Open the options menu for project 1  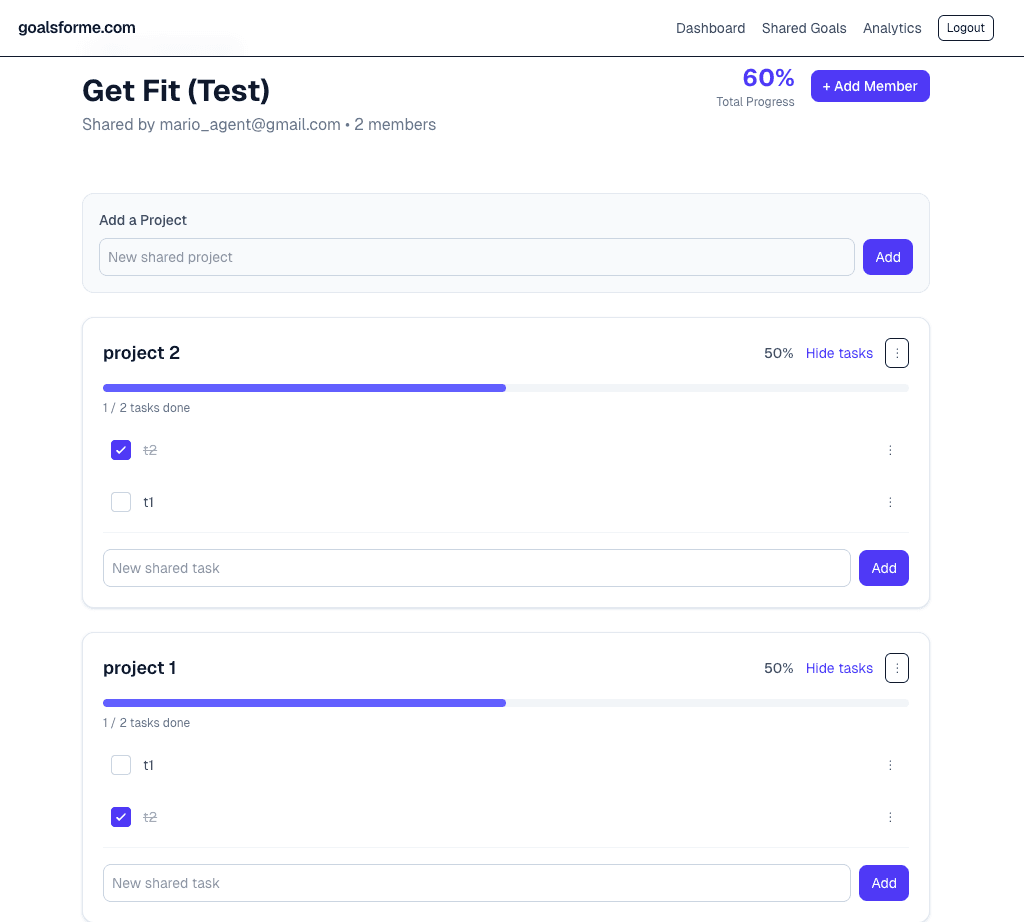pyautogui.click(x=896, y=668)
